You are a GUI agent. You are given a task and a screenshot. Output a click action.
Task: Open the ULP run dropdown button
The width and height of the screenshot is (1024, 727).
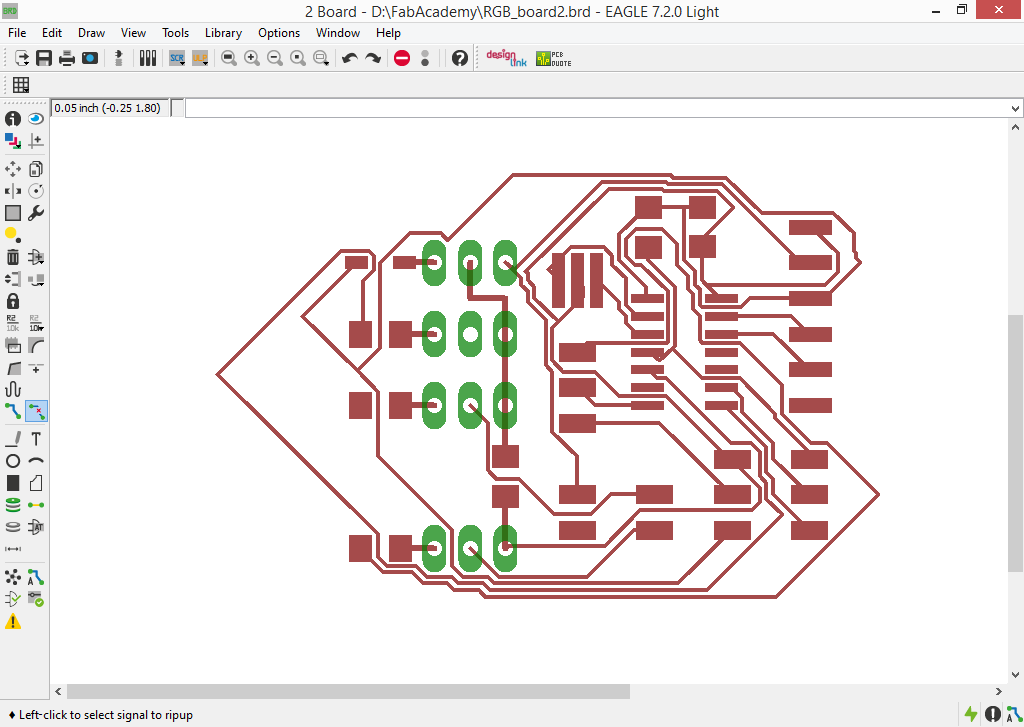coord(200,58)
